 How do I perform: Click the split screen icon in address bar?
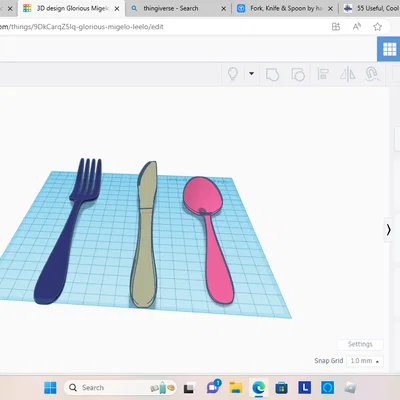pos(336,27)
